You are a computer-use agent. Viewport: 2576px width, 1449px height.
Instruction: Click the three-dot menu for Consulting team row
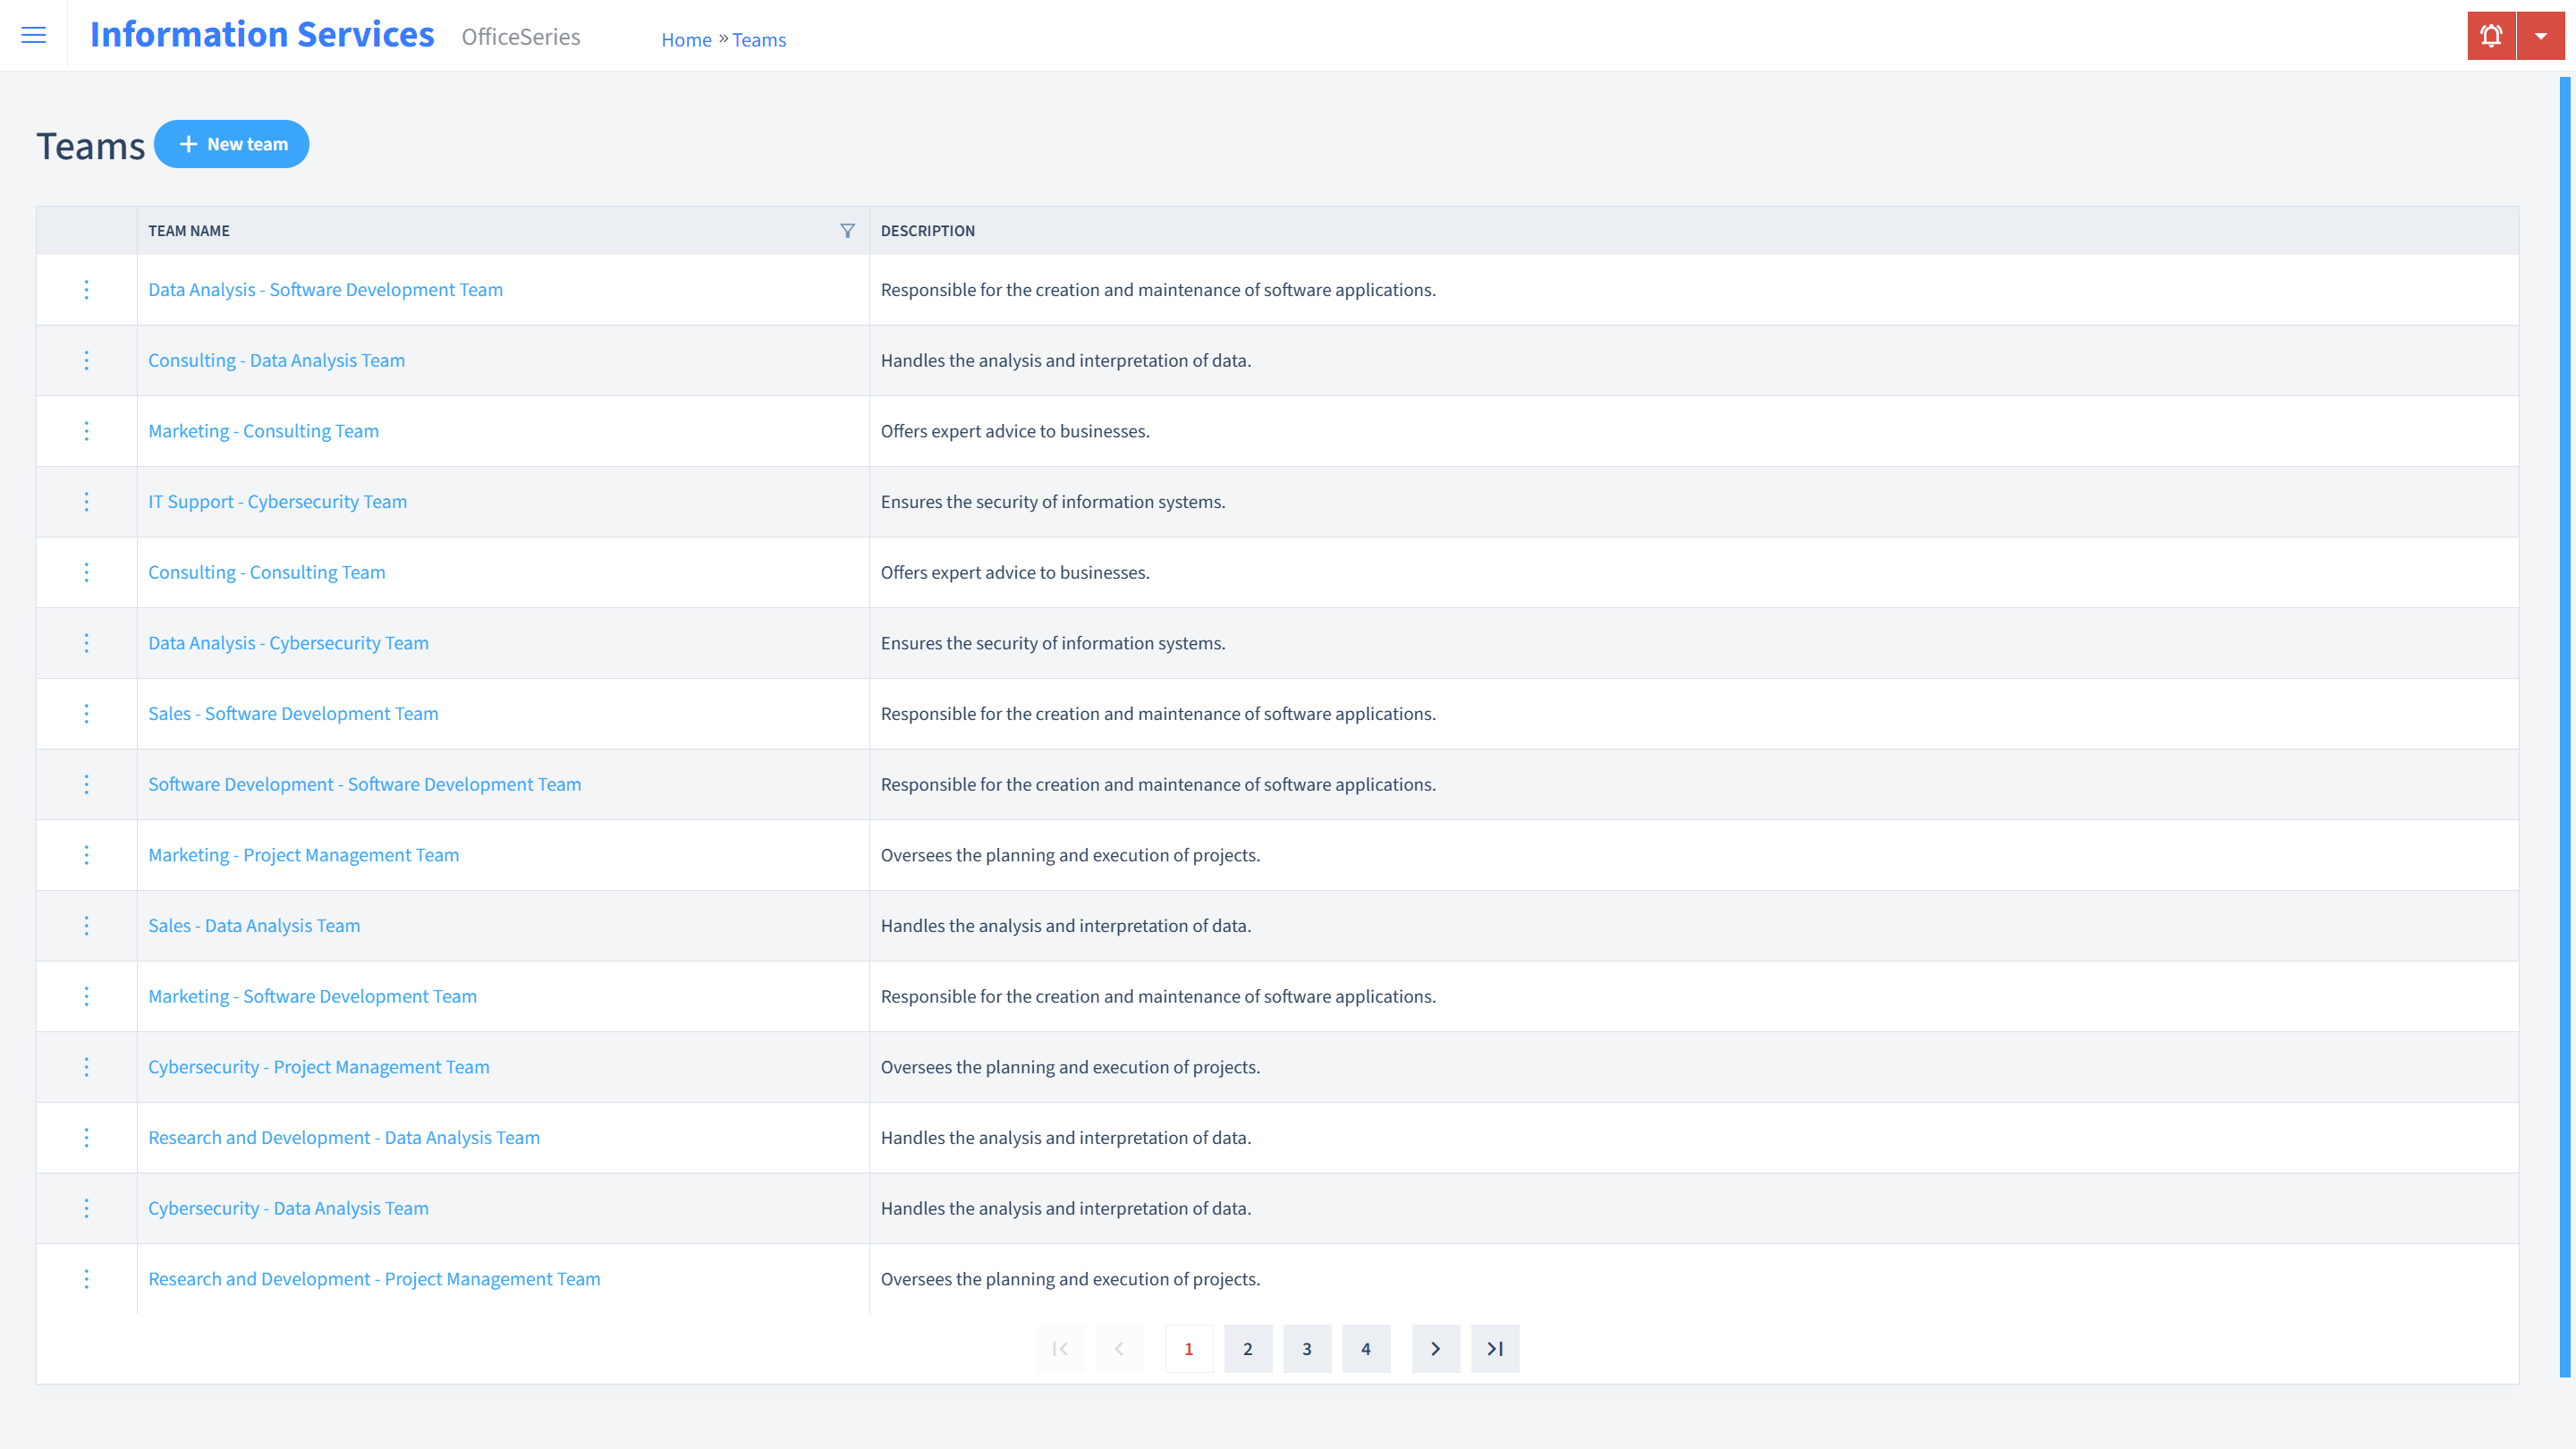(x=87, y=572)
